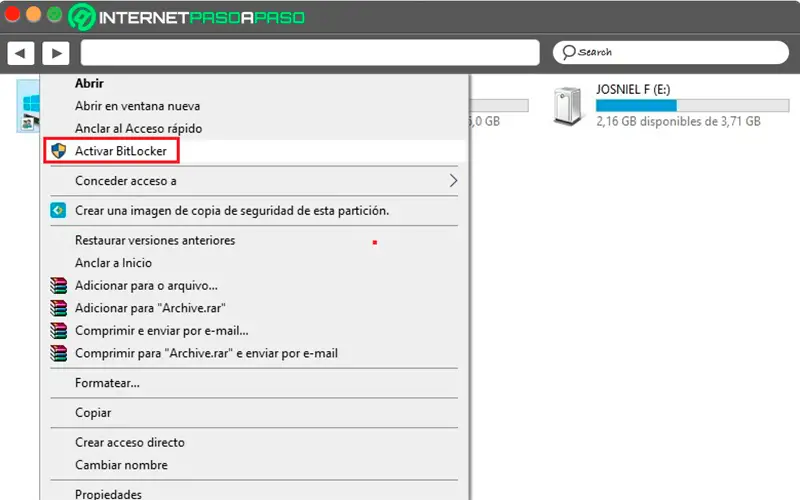Click the backup partition image icon
Screen dimensions: 800x500
(58, 210)
